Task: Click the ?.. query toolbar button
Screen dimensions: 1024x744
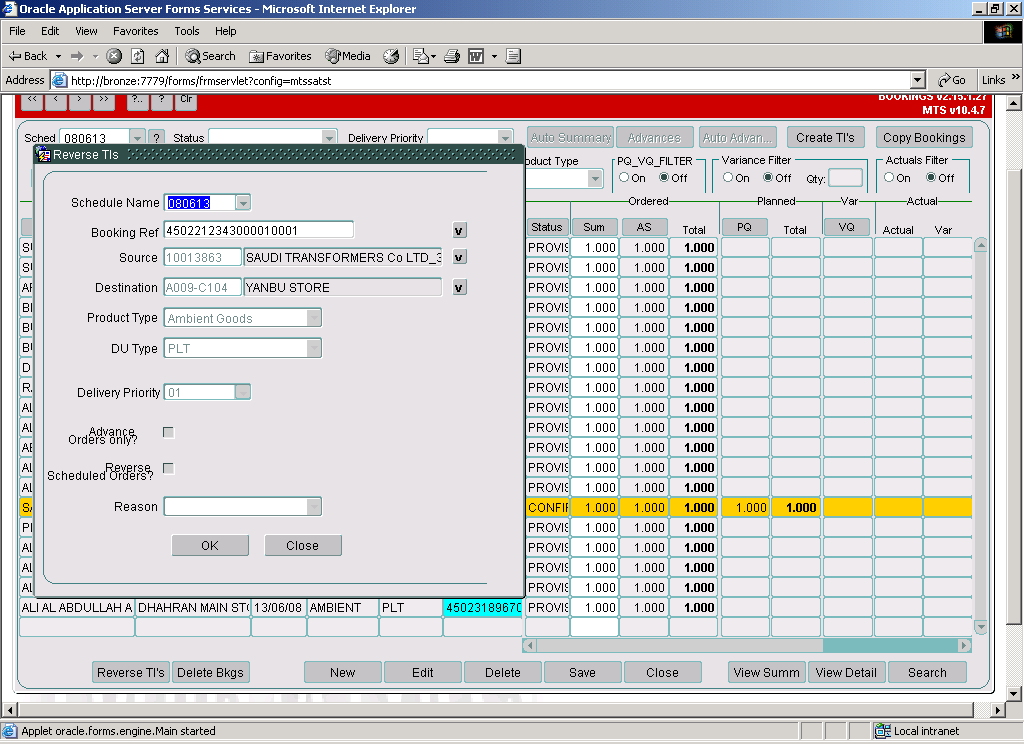Action: click(x=137, y=100)
